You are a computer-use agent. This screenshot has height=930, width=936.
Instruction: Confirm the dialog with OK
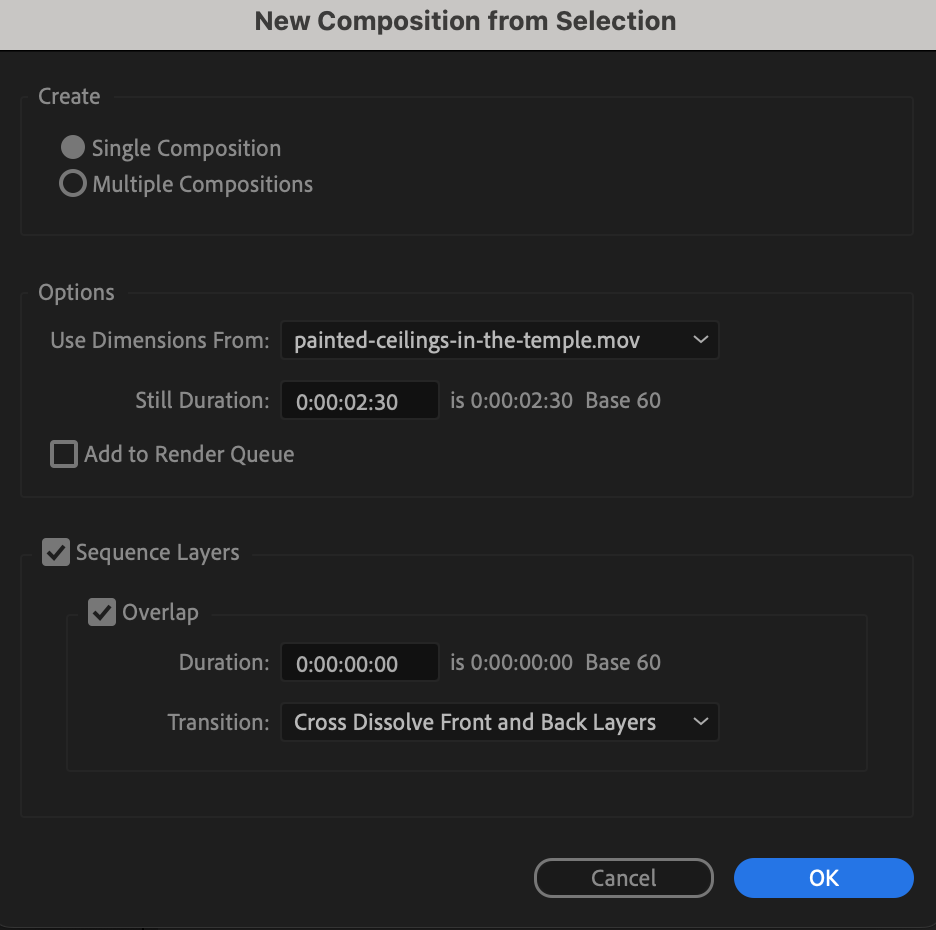(823, 878)
